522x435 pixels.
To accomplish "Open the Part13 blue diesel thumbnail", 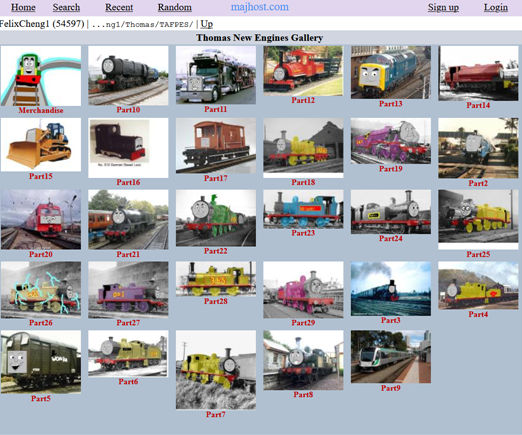I will click(x=391, y=73).
